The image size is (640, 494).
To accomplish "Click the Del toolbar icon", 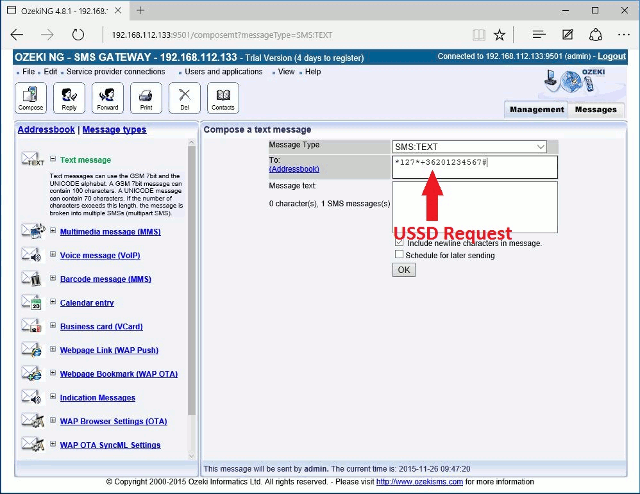I will [184, 98].
